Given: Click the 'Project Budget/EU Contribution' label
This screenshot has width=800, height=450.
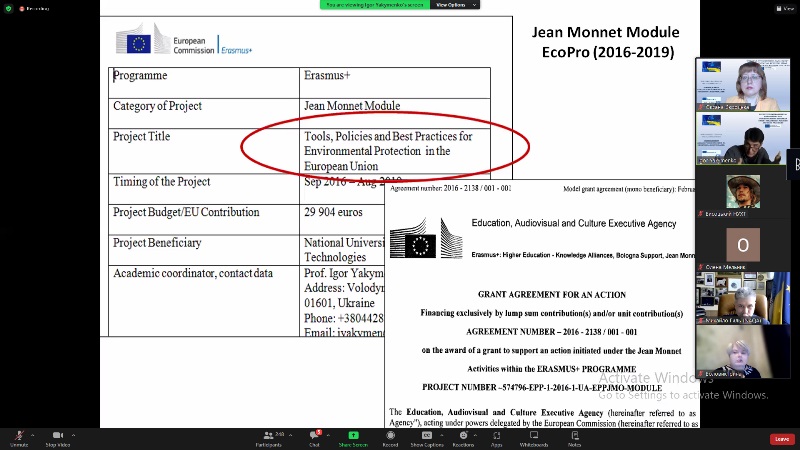Looking at the screenshot, I should pos(186,212).
